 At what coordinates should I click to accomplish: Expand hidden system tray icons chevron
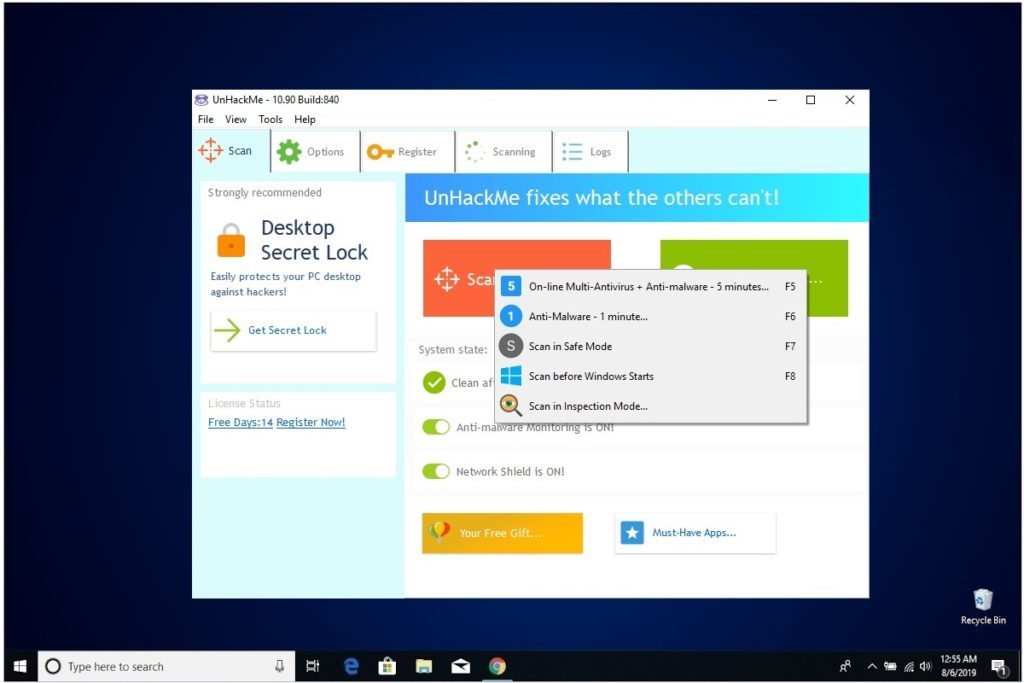coord(872,666)
